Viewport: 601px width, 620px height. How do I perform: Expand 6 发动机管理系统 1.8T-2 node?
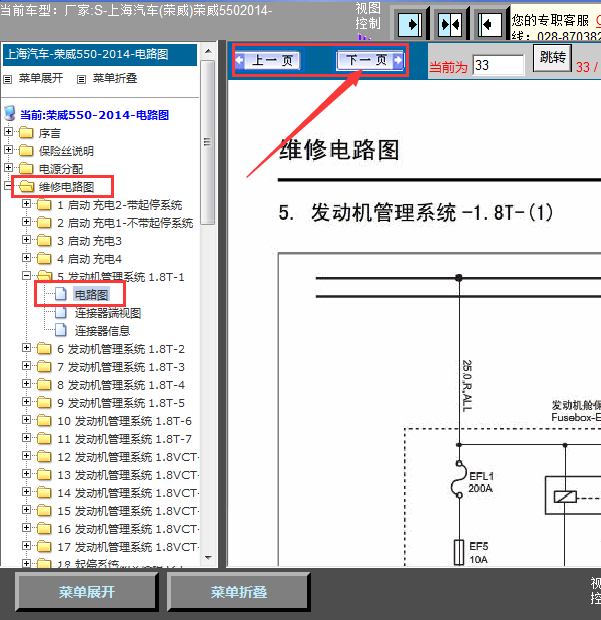[26, 348]
